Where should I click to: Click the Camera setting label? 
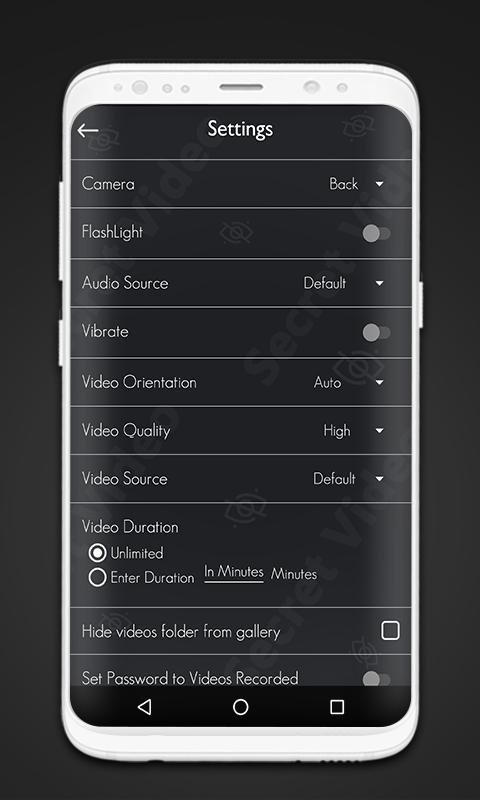pyautogui.click(x=108, y=184)
